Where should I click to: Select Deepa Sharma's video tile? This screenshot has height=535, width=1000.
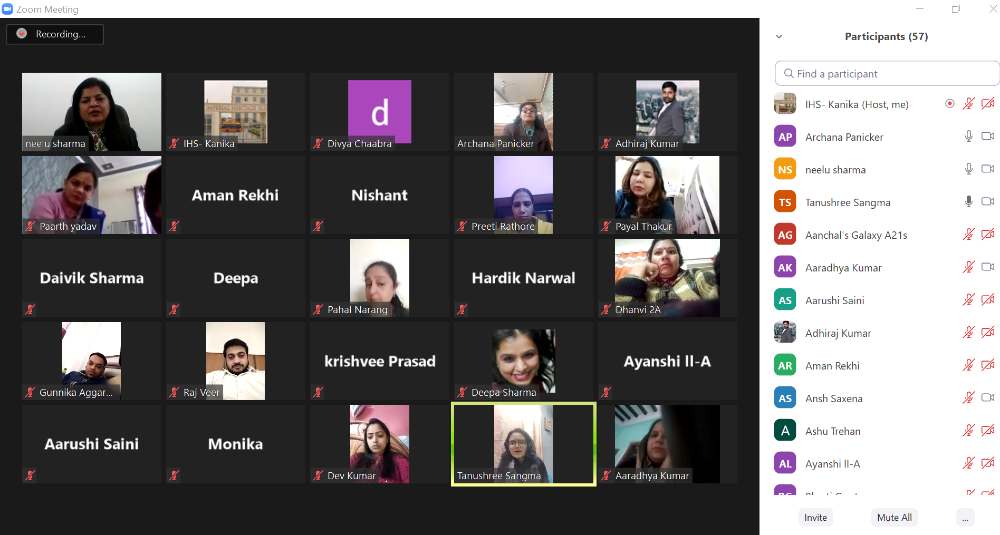point(524,361)
